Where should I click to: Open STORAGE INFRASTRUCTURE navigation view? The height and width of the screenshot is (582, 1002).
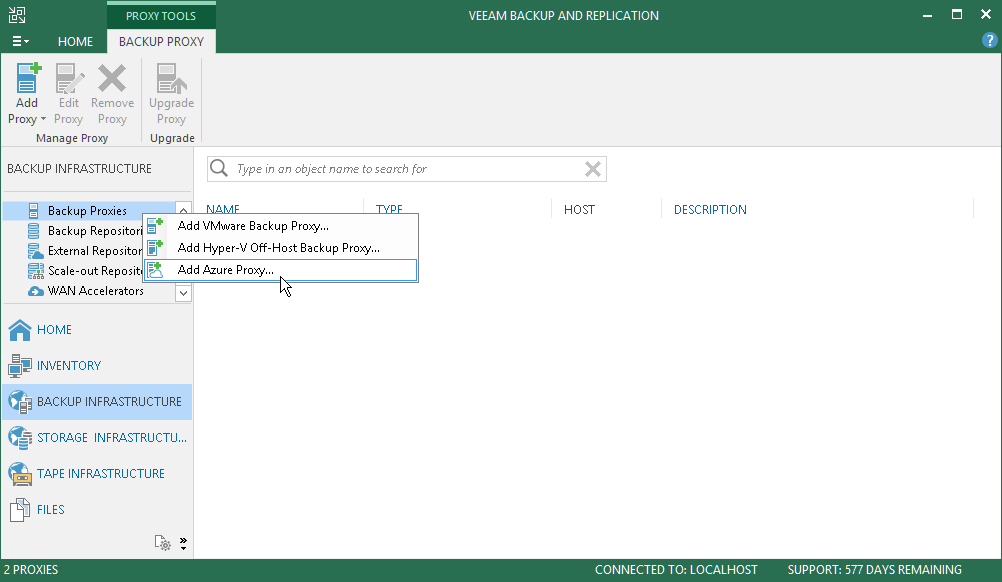(97, 438)
